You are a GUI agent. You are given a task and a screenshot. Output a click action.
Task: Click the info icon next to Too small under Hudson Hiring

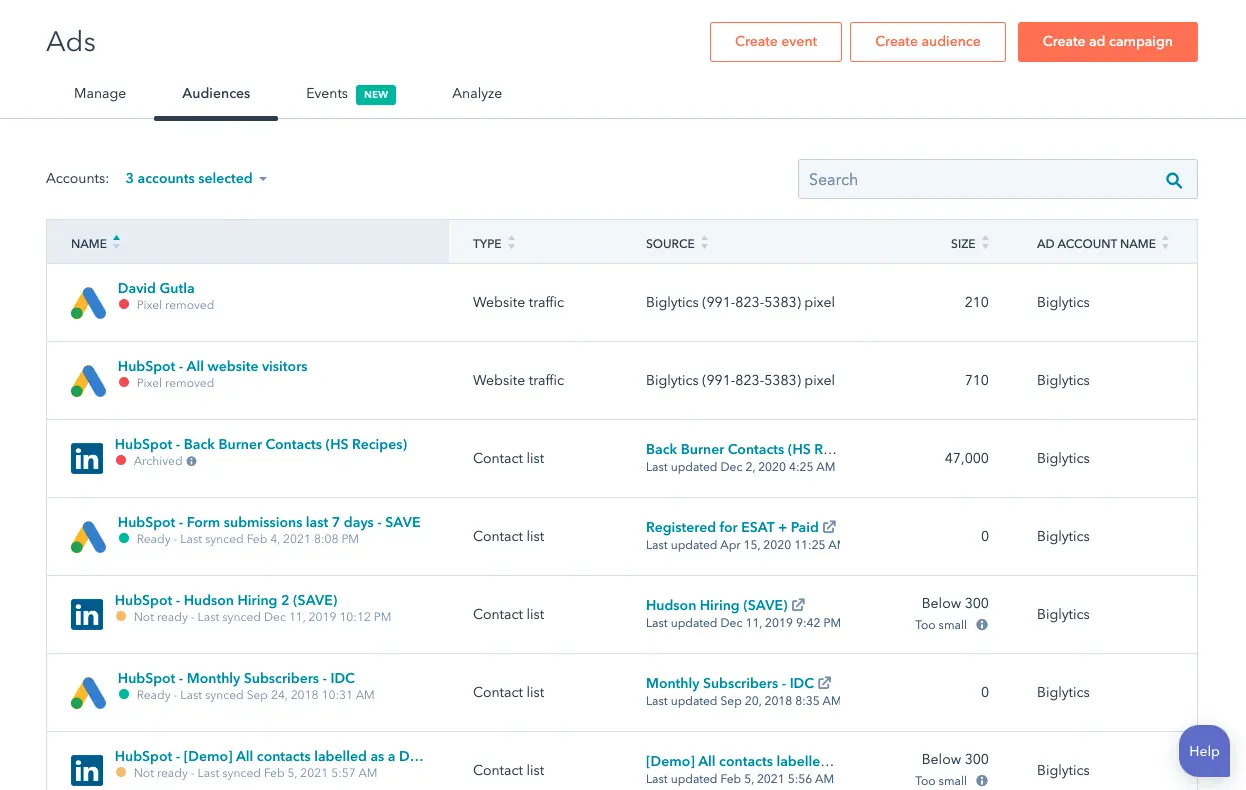[981, 624]
